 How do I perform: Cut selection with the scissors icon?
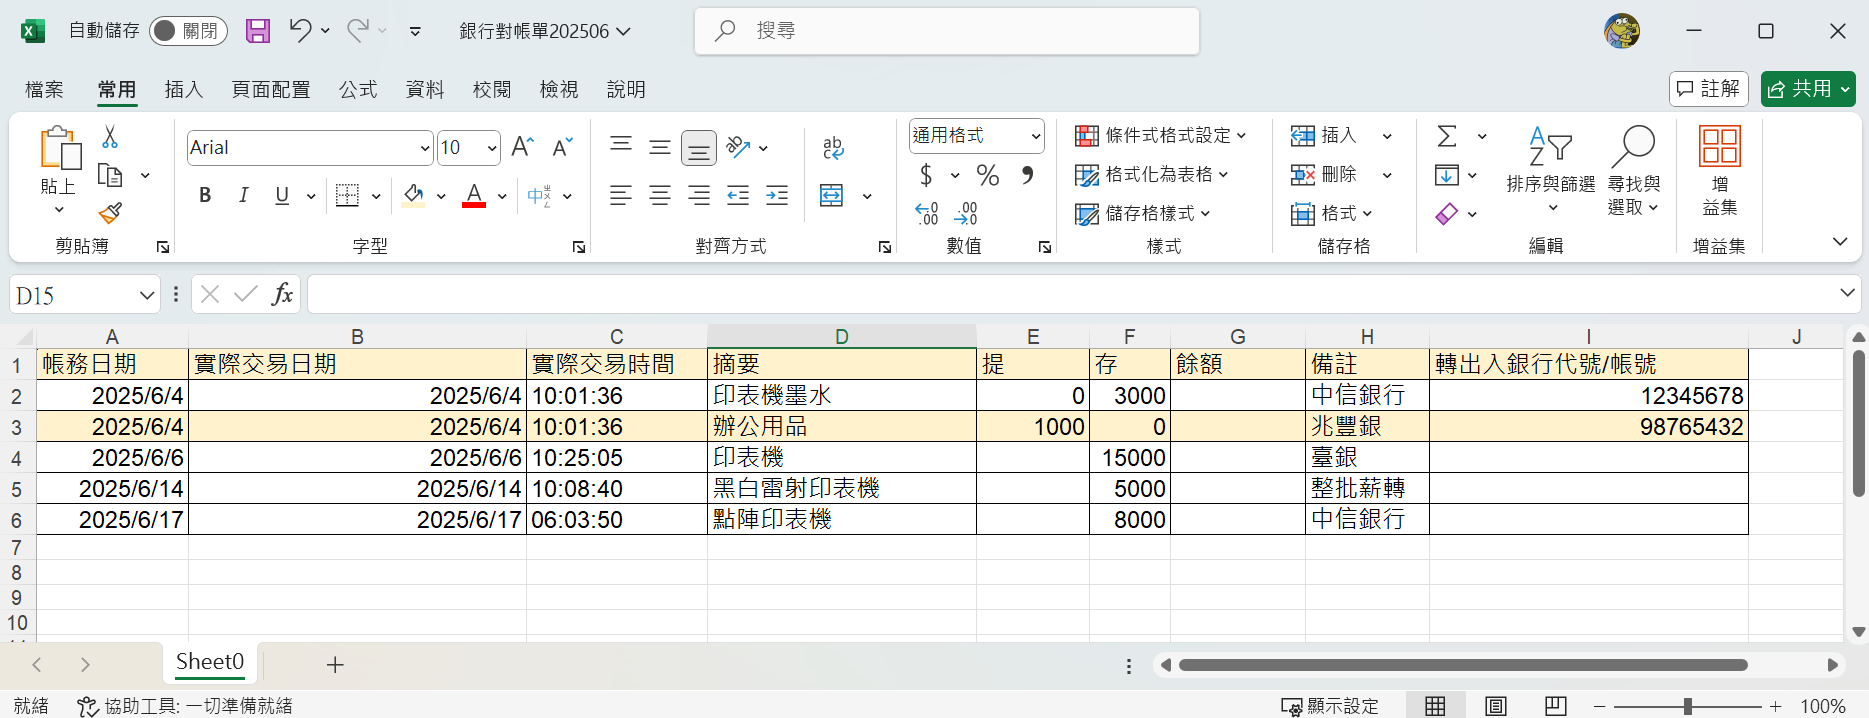[110, 136]
